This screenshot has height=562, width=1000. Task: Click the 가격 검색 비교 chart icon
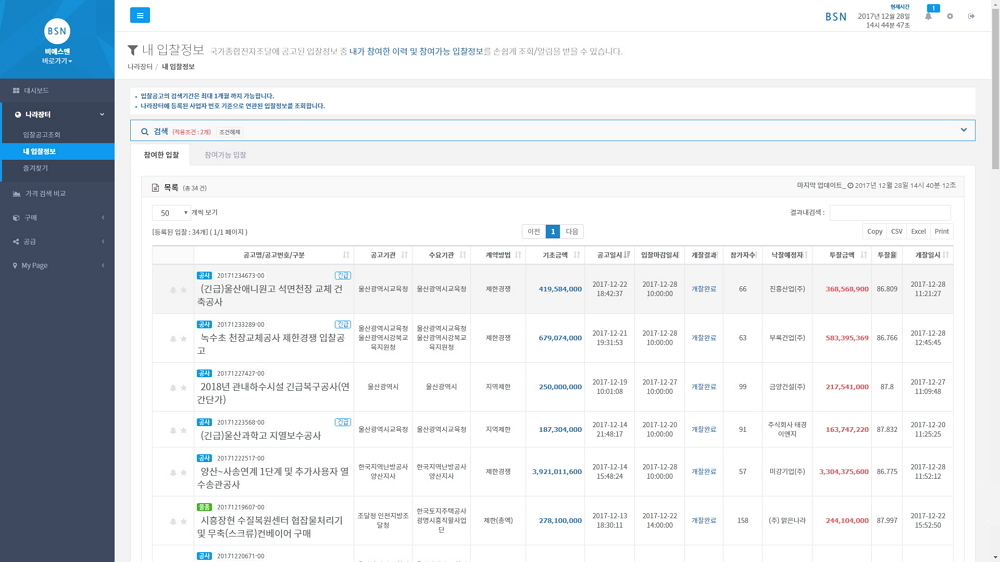(x=17, y=193)
